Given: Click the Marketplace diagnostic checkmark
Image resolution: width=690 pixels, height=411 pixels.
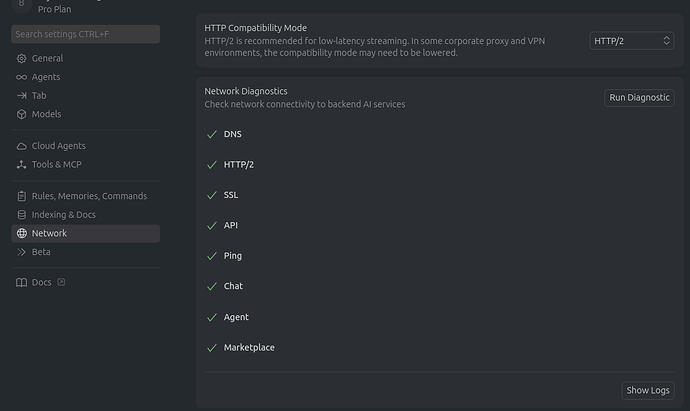Looking at the screenshot, I should point(211,348).
